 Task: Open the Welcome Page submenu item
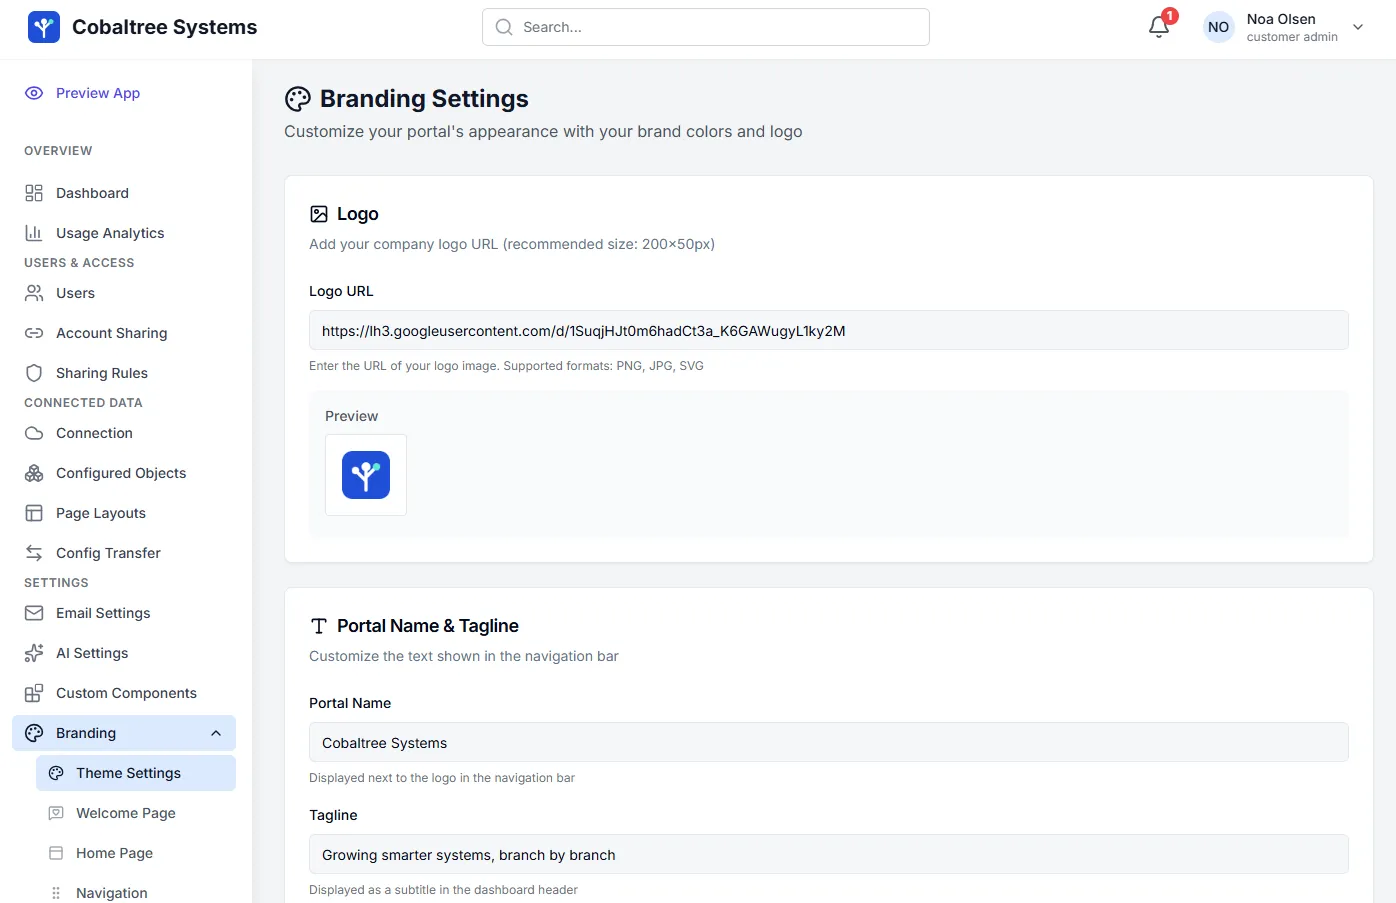coord(136,813)
